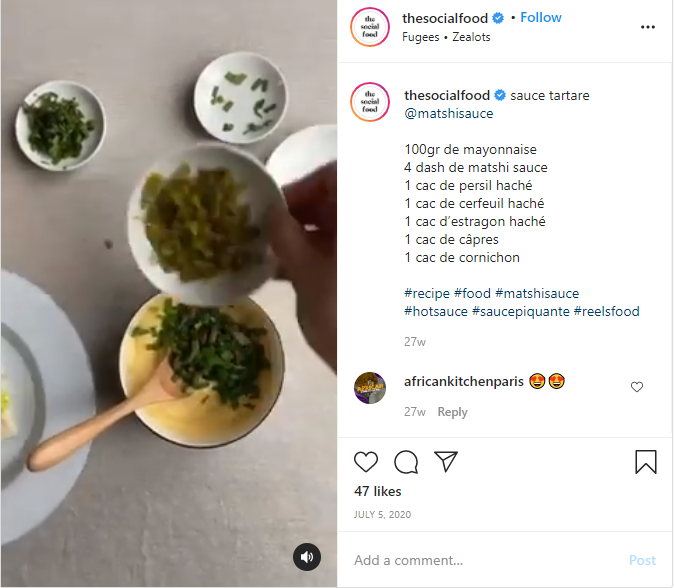Viewport: 674px width, 588px height.
Task: Save post with the bookmark icon
Action: click(x=645, y=461)
